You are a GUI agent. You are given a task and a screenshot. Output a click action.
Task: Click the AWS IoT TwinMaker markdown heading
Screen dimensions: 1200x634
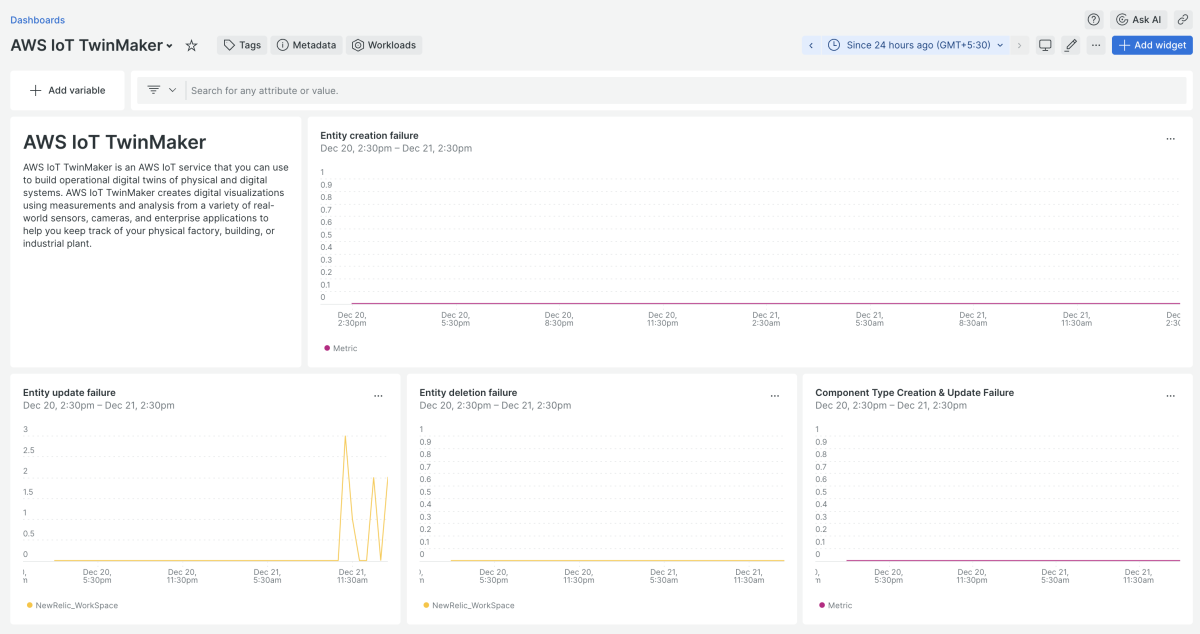[114, 142]
